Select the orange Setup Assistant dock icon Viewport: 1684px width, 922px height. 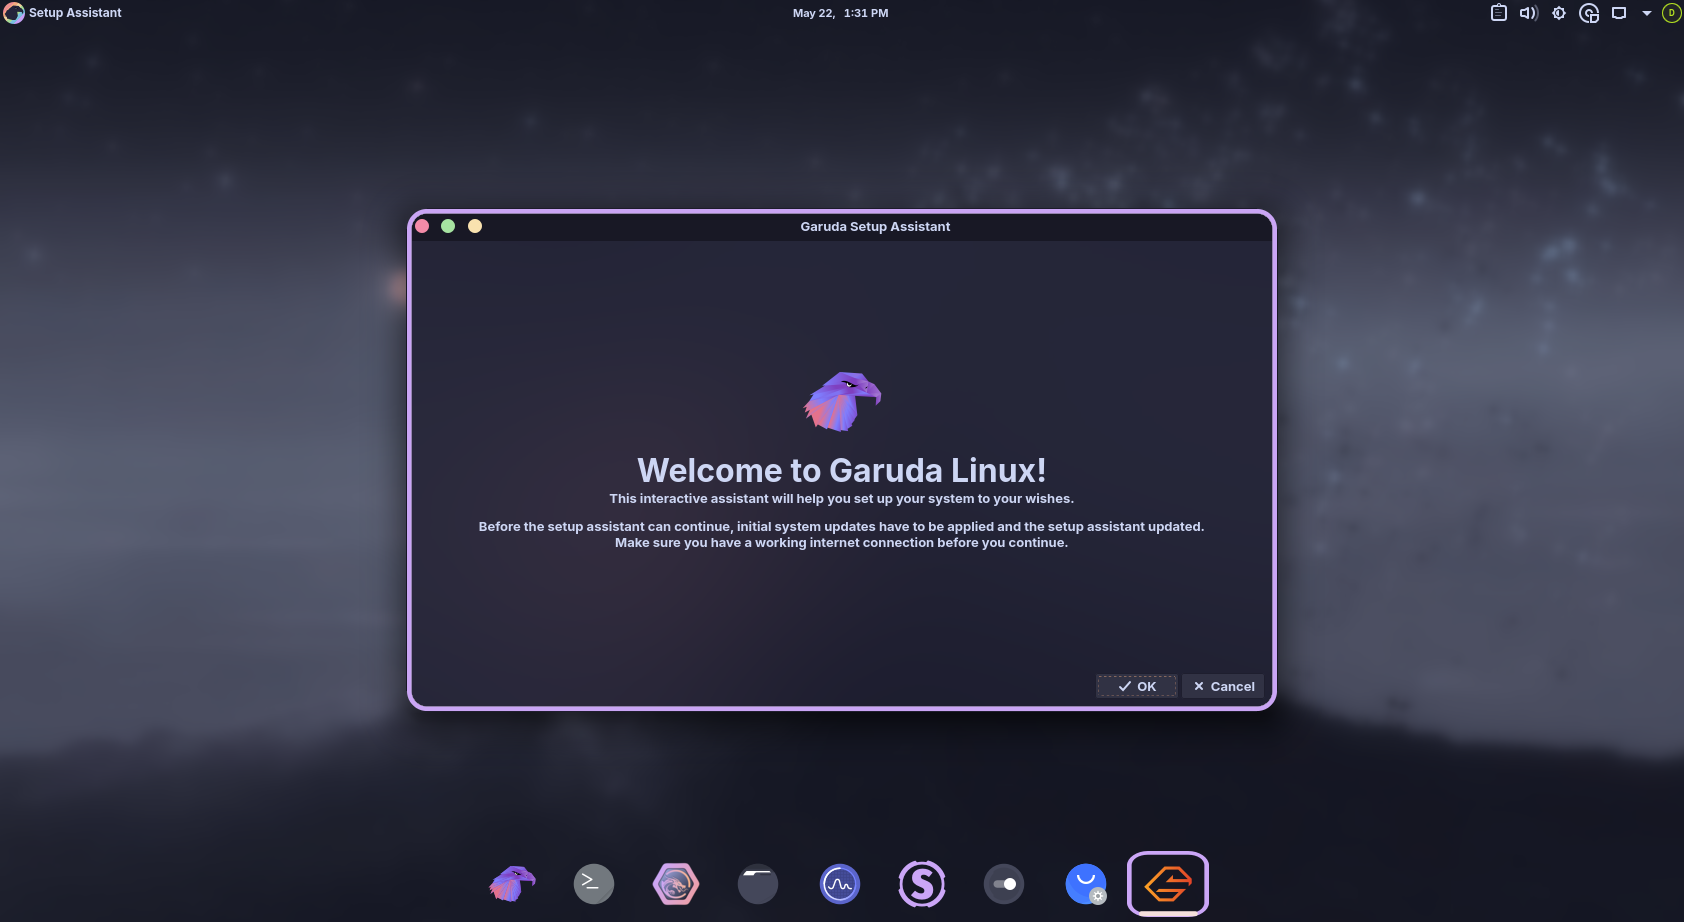pos(1168,884)
